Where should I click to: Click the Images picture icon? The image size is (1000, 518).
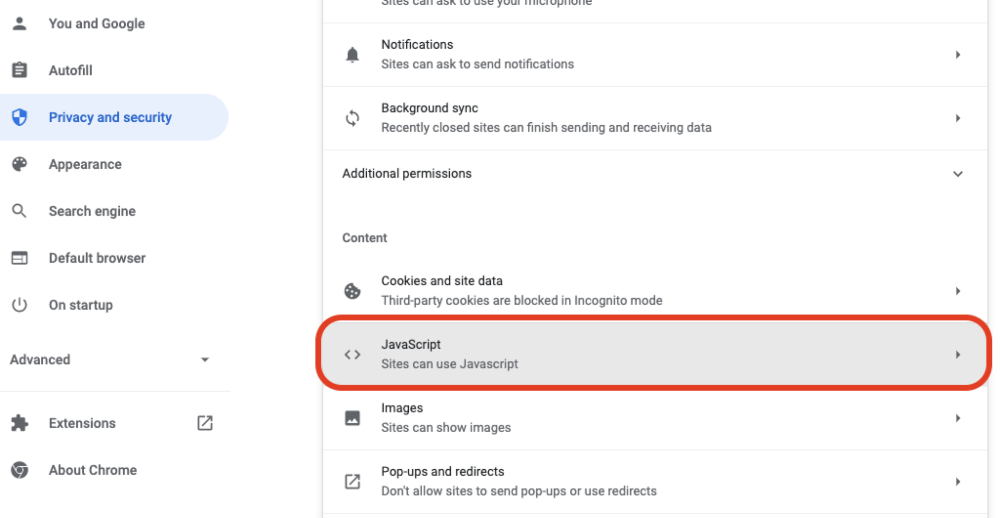[x=352, y=418]
